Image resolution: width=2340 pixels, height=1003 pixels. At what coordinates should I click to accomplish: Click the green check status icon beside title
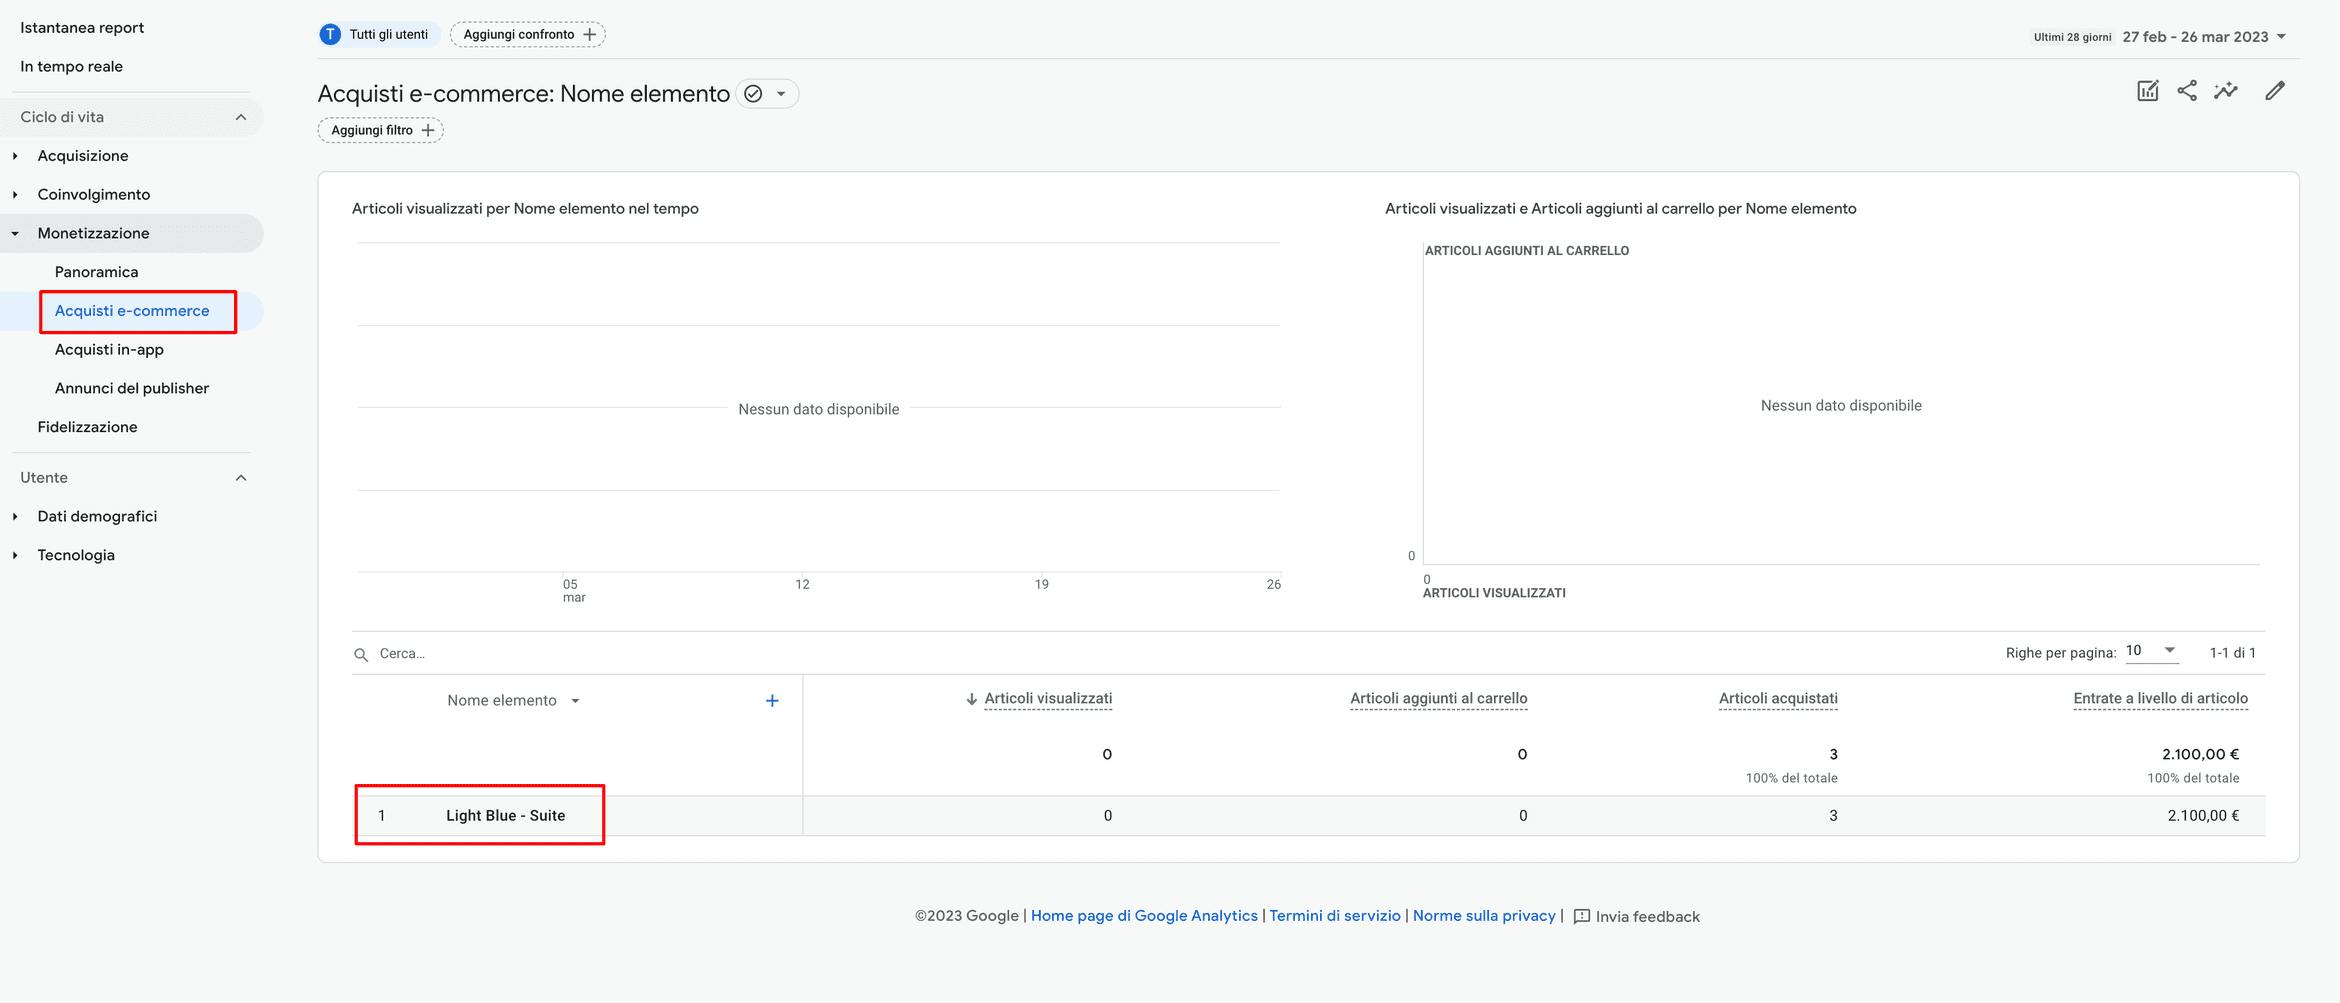pyautogui.click(x=754, y=94)
